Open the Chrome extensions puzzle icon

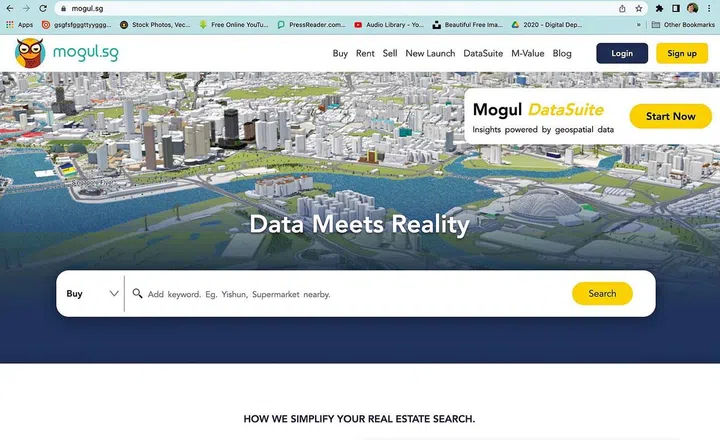tap(660, 8)
